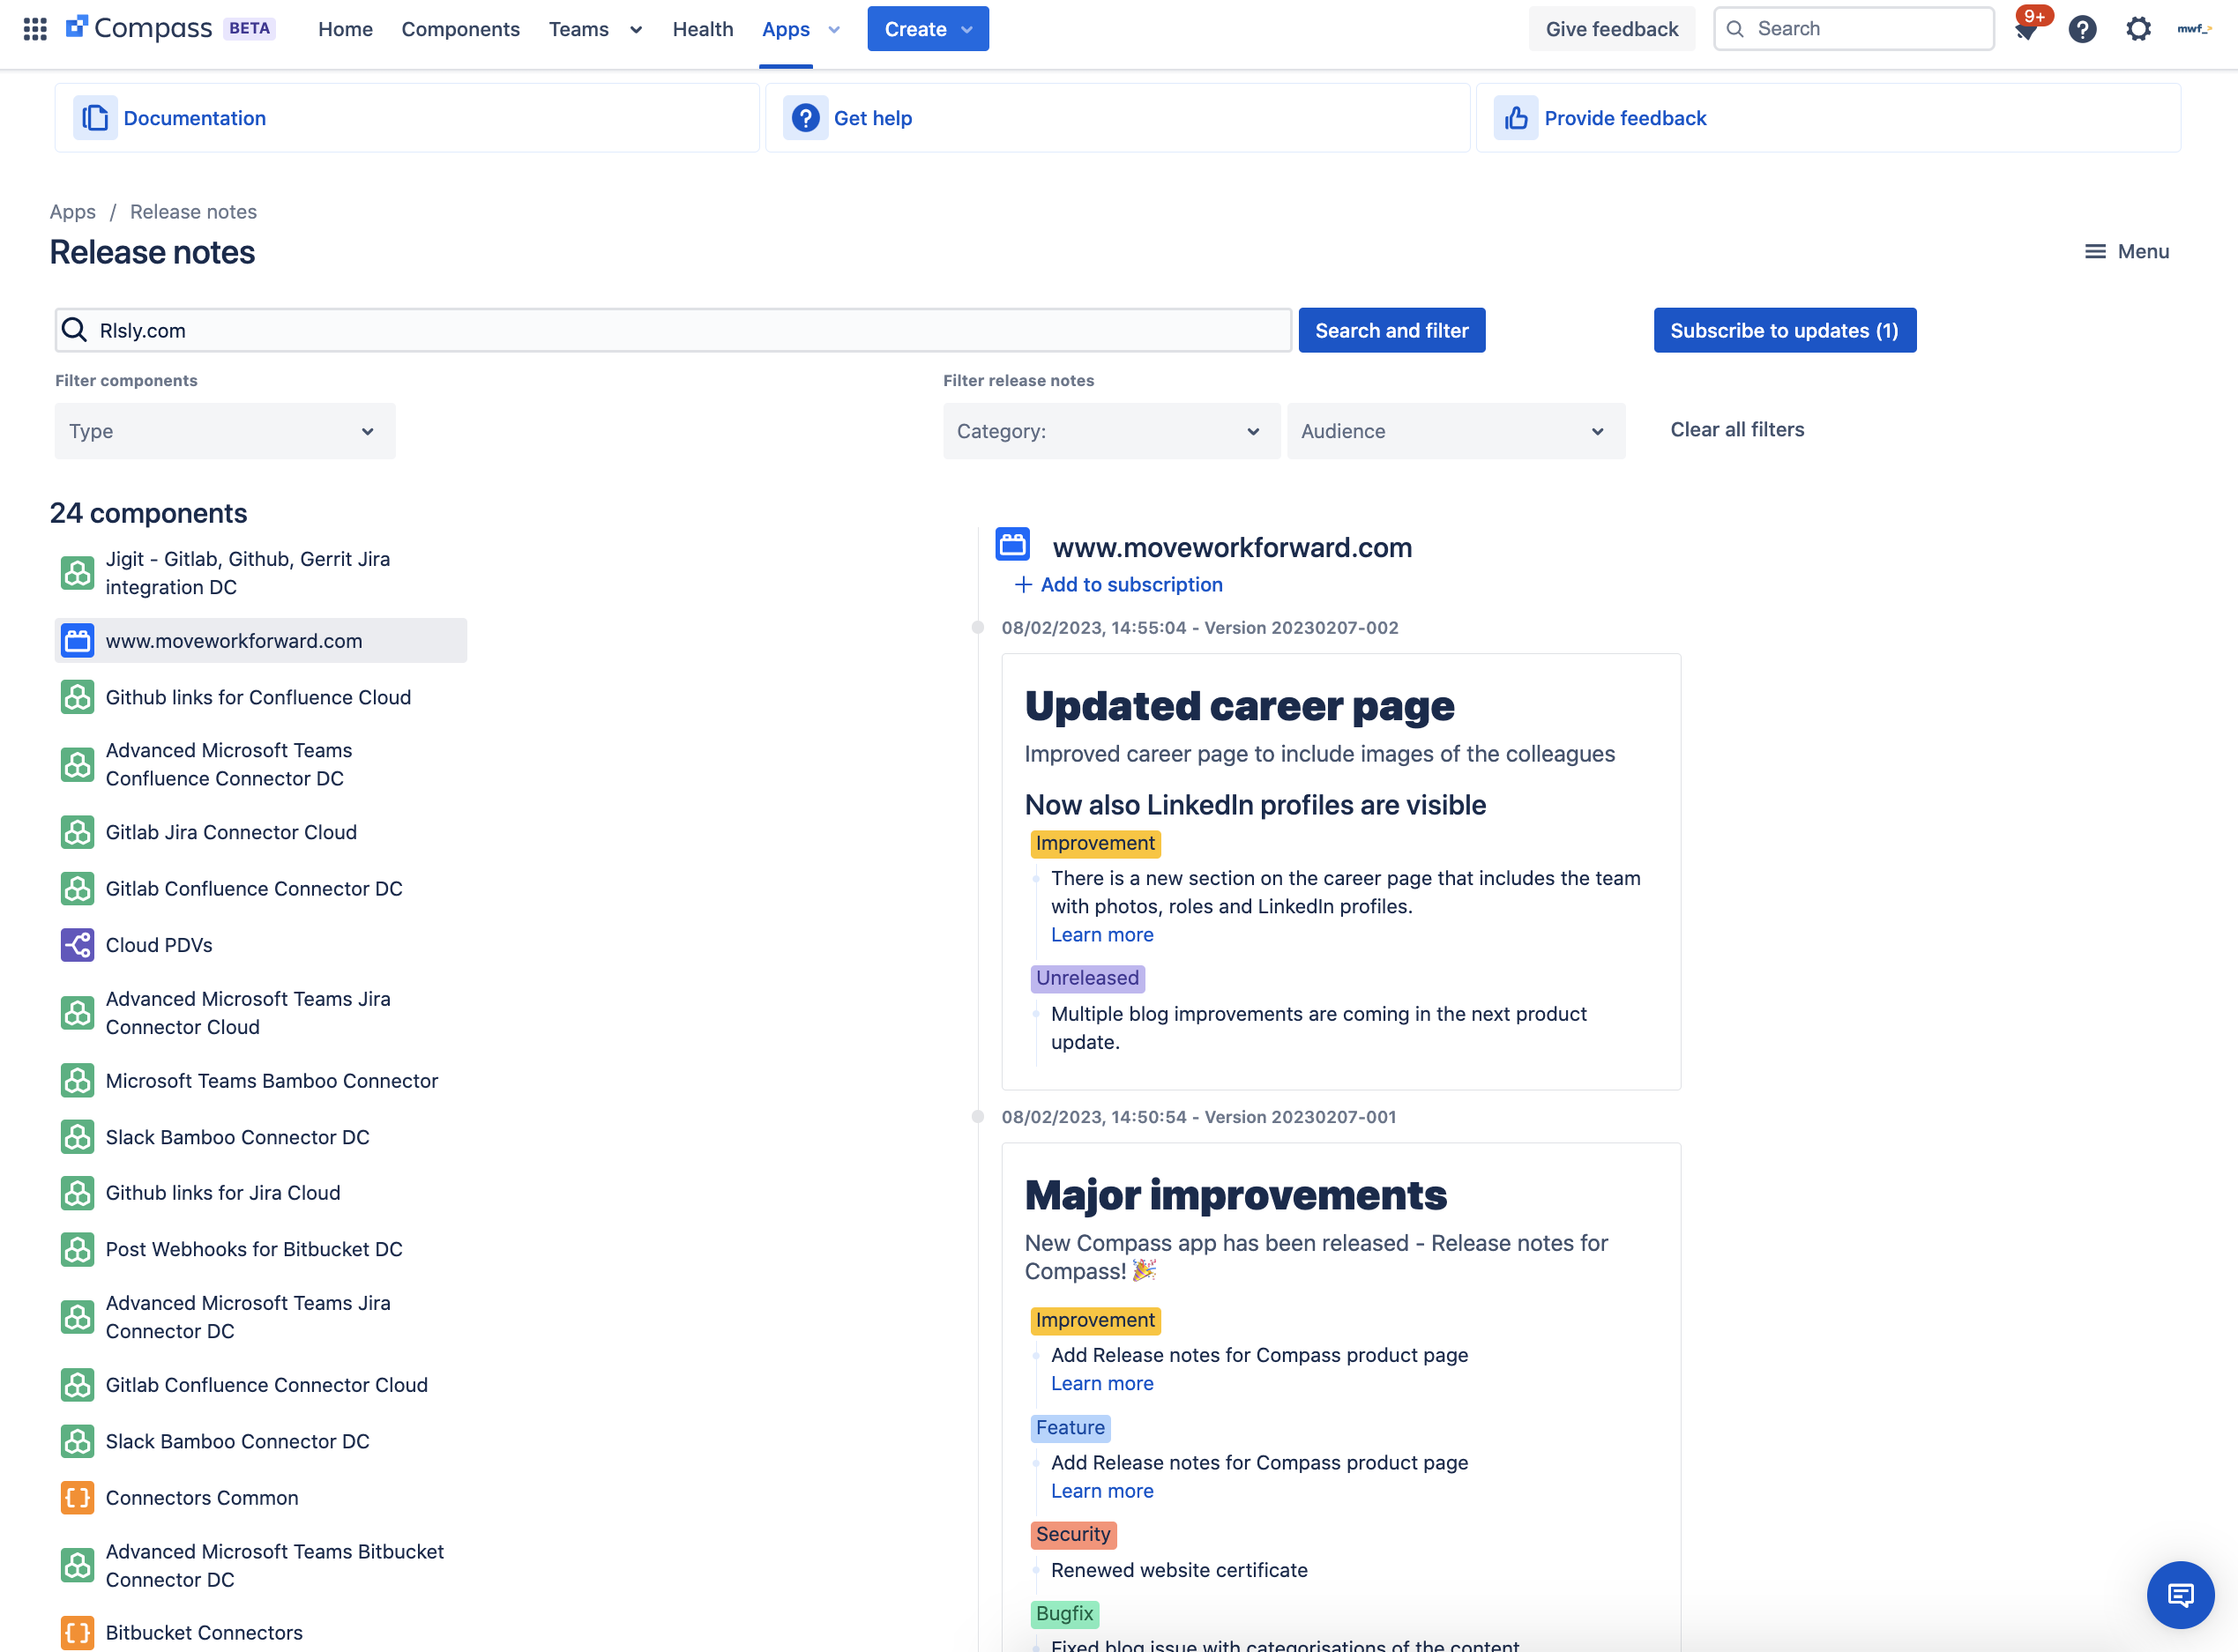Expand the Category filter dropdown
Viewport: 2238px width, 1652px height.
[x=1111, y=431]
